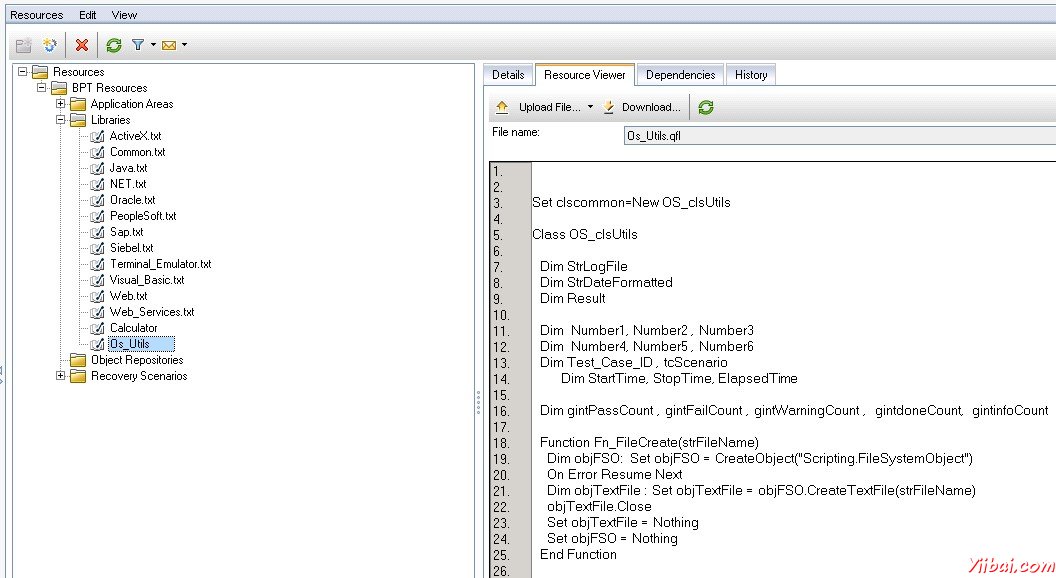The image size is (1056, 578).
Task: Open the Filter dropdown arrow
Action: pyautogui.click(x=153, y=45)
